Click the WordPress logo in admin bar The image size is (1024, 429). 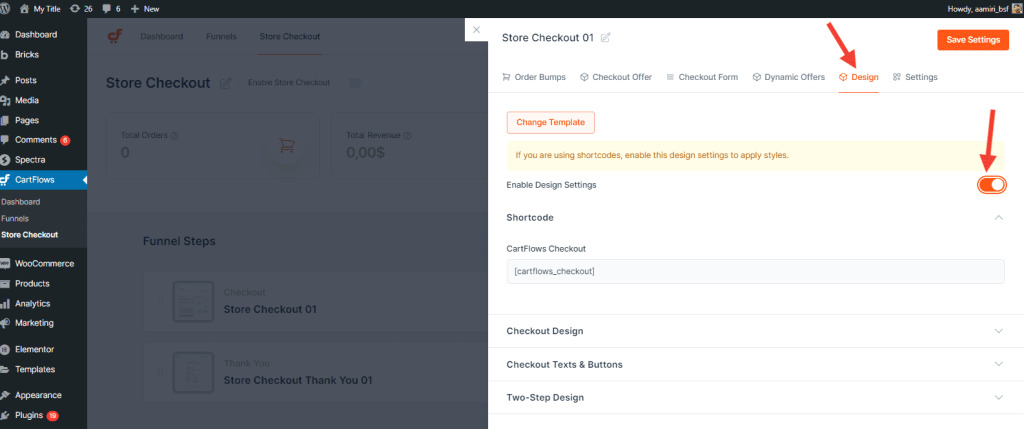point(6,8)
